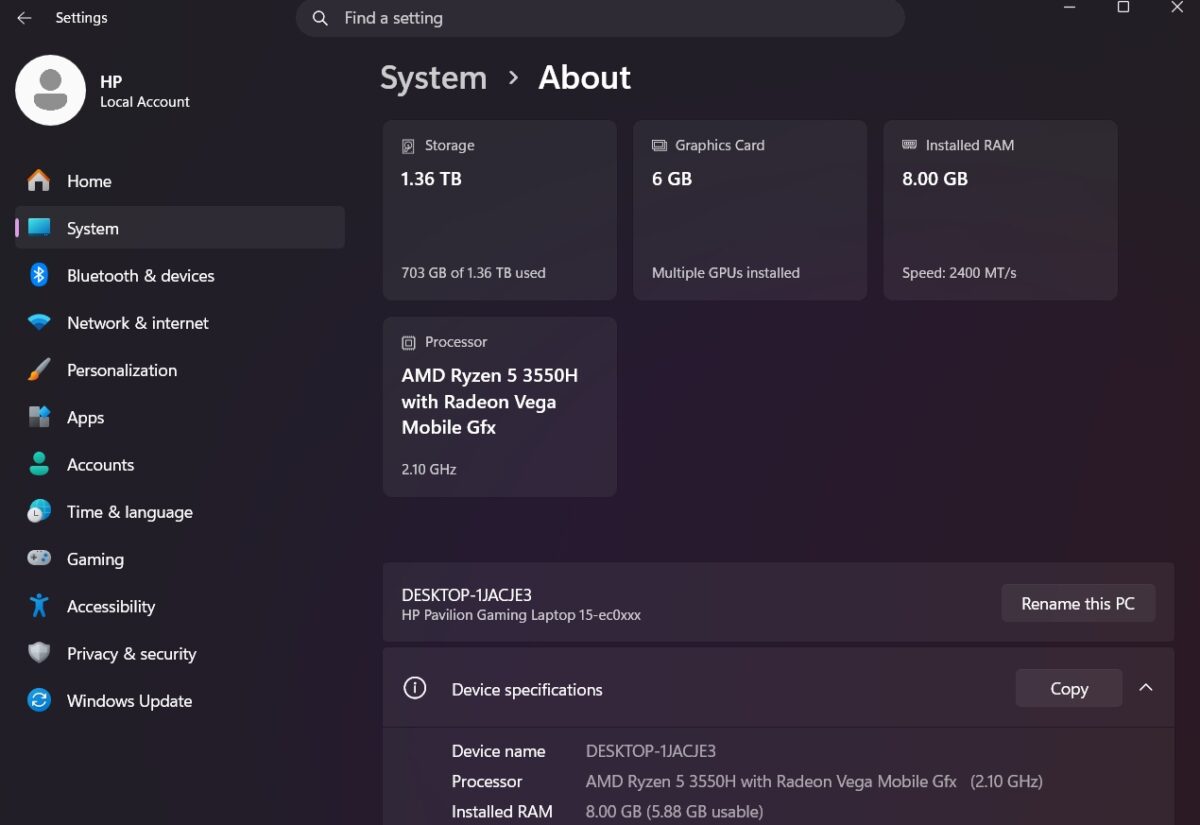The width and height of the screenshot is (1200, 825).
Task: Open Bluetooth & devices settings
Action: (x=180, y=275)
